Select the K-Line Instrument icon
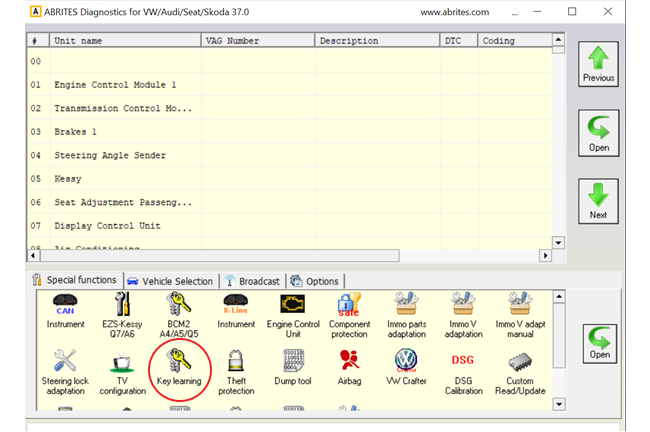 pos(236,311)
